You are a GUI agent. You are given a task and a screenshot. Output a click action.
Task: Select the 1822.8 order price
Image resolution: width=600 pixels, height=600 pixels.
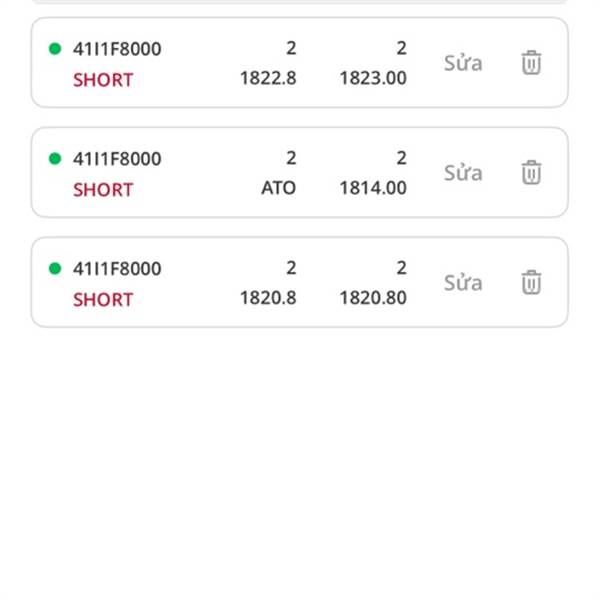(x=268, y=78)
